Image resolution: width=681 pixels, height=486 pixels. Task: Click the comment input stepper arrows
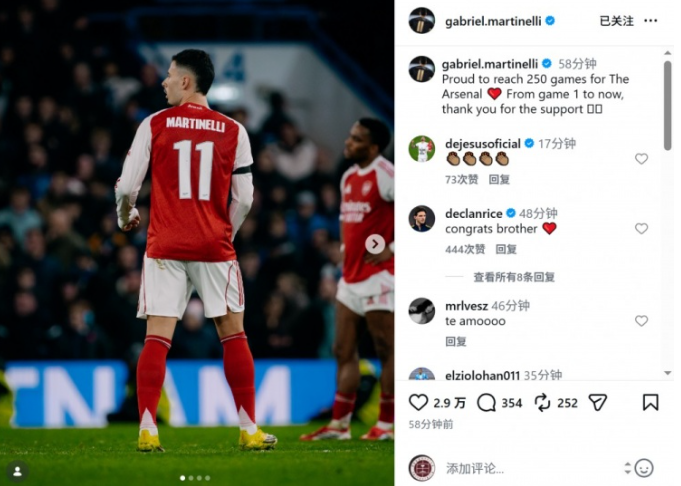[627, 468]
